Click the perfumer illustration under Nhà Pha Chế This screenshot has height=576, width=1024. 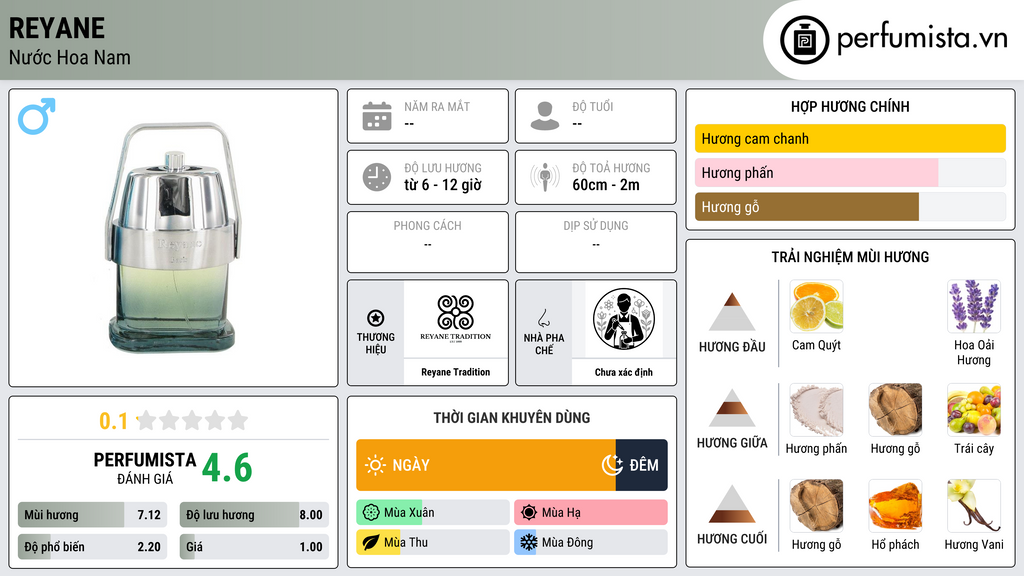[624, 319]
